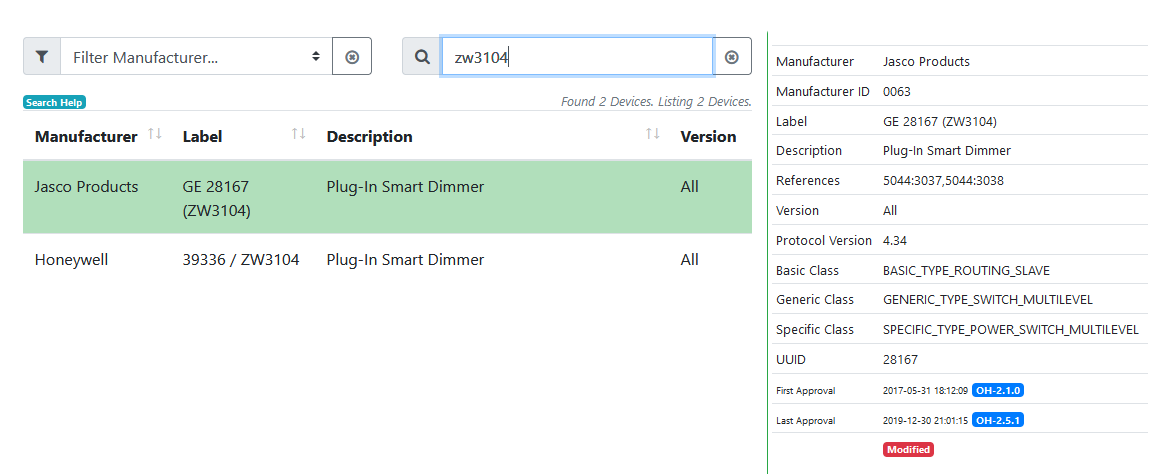
Task: Select the Honeywell 39336 / ZW3104 row
Action: (x=387, y=260)
